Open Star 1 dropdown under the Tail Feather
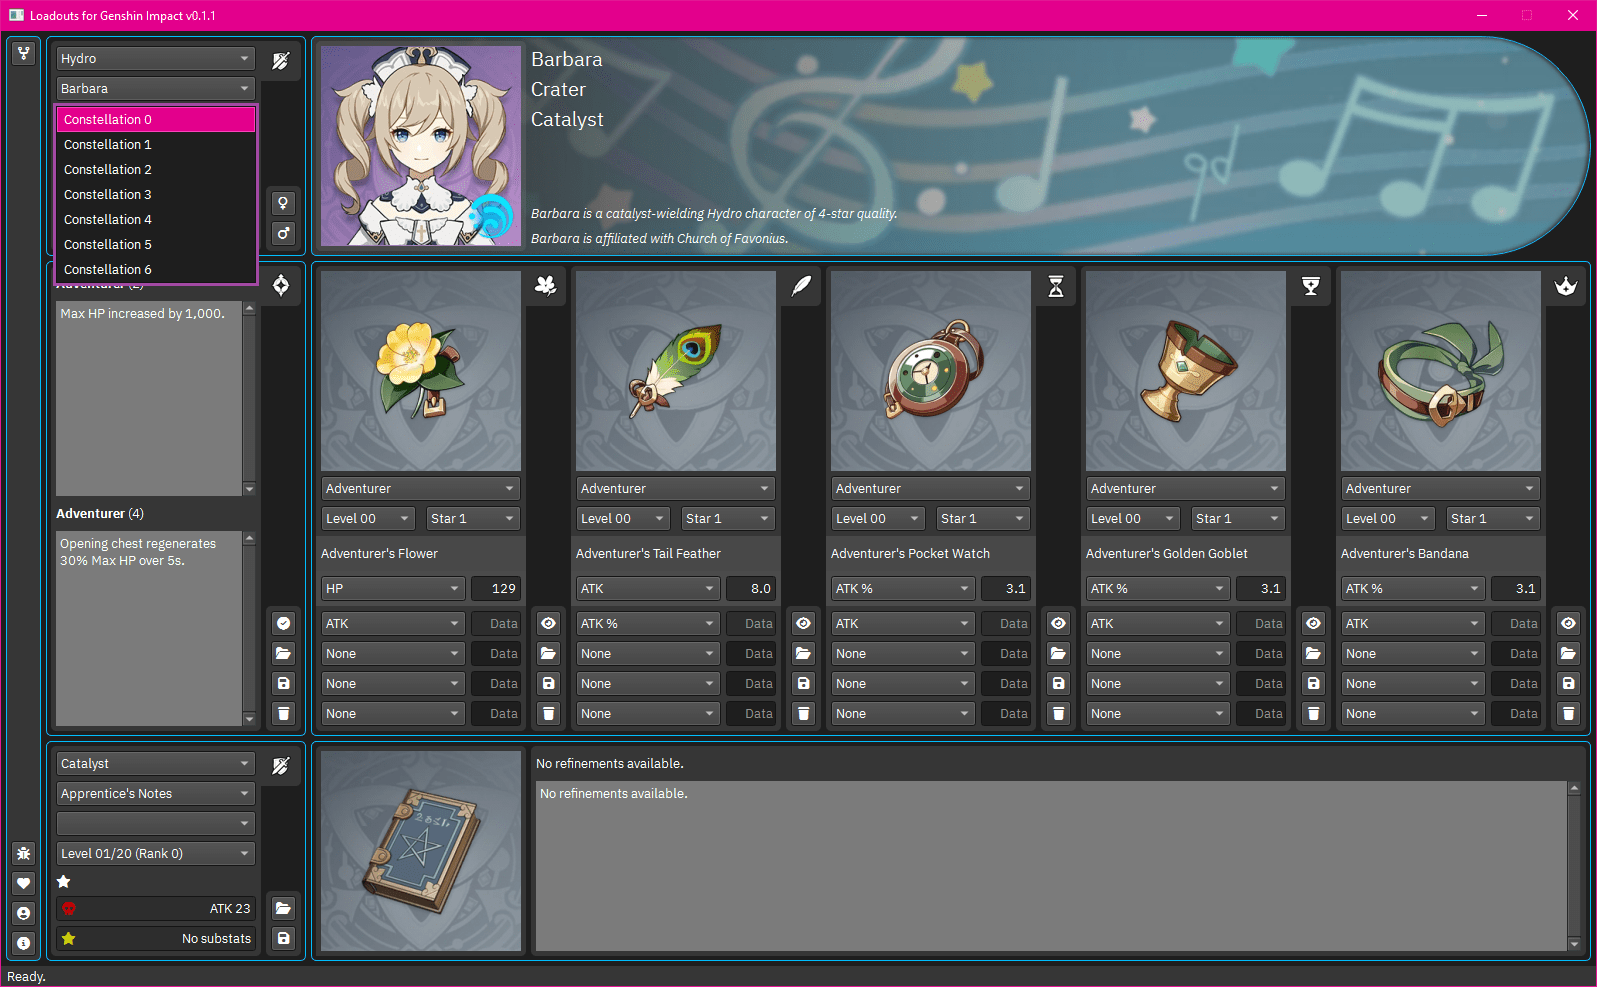Viewport: 1597px width, 987px height. click(728, 519)
